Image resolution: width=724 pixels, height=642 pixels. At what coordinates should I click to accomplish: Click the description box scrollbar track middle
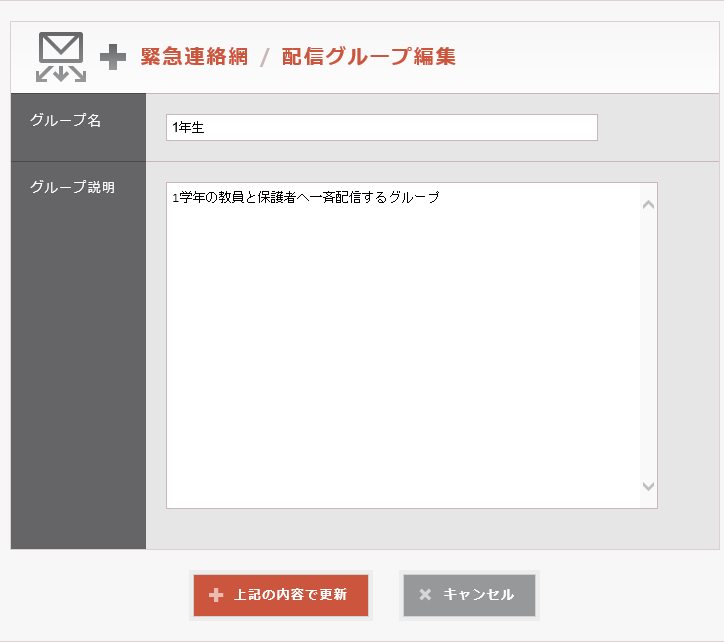648,345
